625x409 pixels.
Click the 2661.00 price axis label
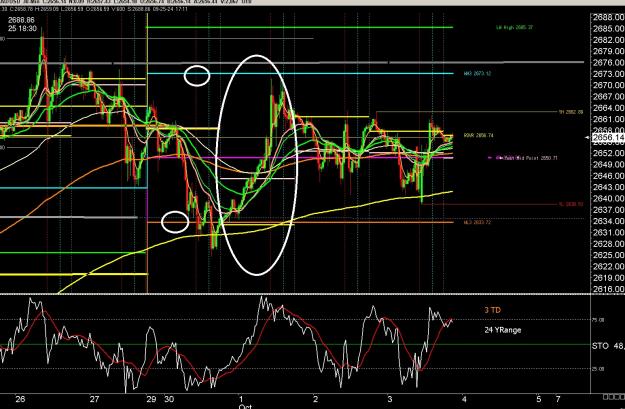click(609, 119)
